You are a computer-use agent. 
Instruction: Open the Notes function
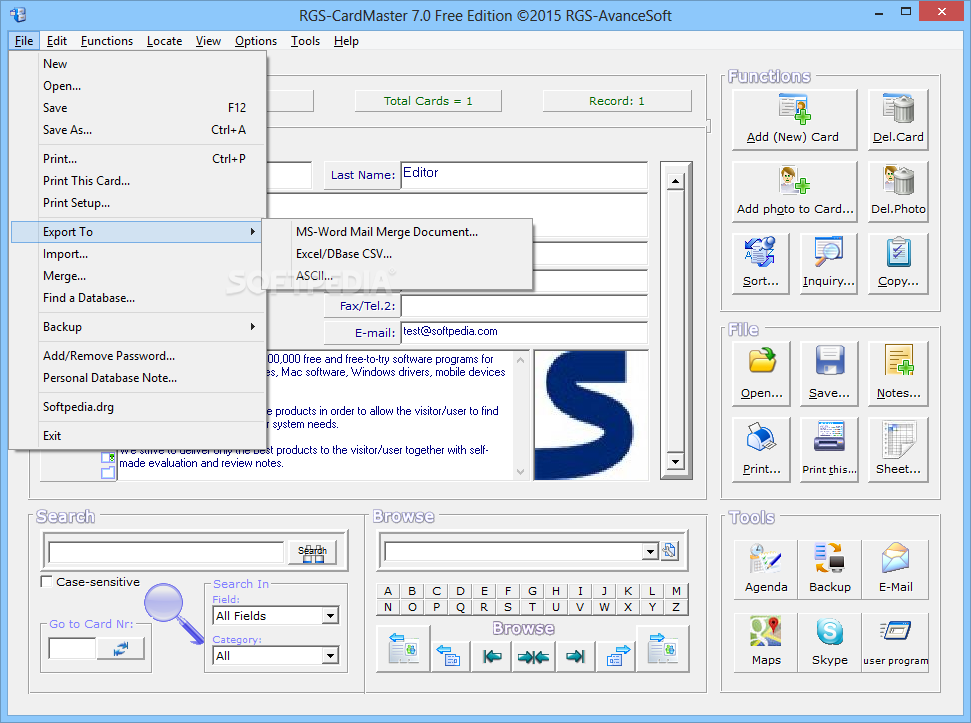(x=898, y=373)
